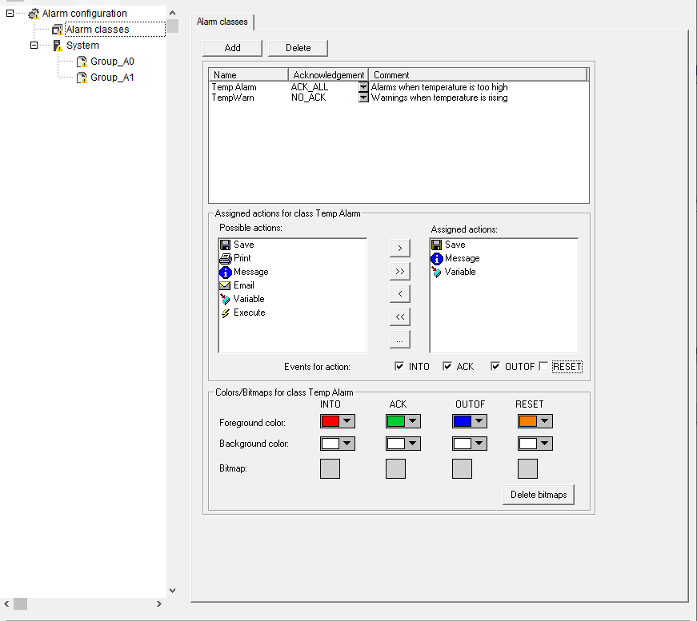Uncheck the INTO event checkbox
This screenshot has width=697, height=621.
[400, 367]
